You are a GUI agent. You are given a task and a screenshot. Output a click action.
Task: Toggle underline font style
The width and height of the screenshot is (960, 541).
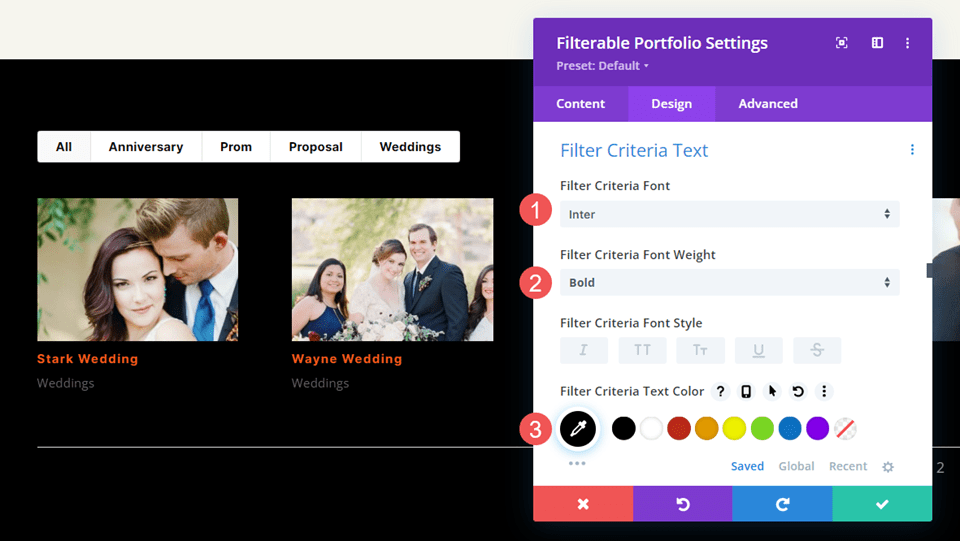[759, 350]
